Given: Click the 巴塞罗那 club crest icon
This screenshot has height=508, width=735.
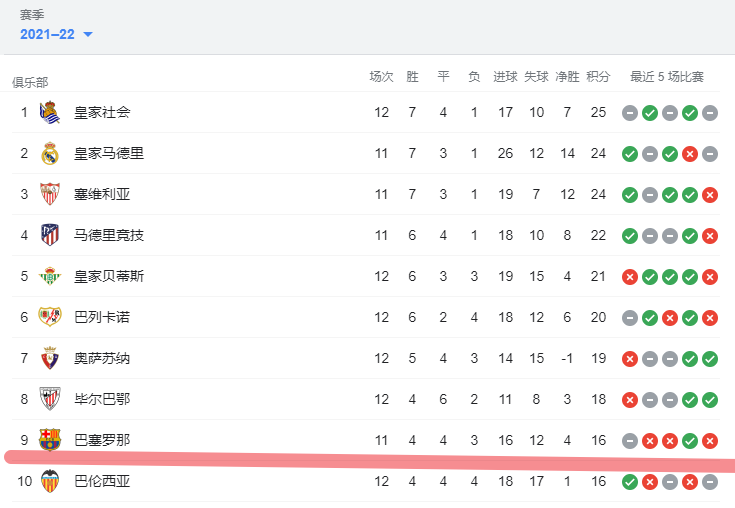Looking at the screenshot, I should [50, 440].
